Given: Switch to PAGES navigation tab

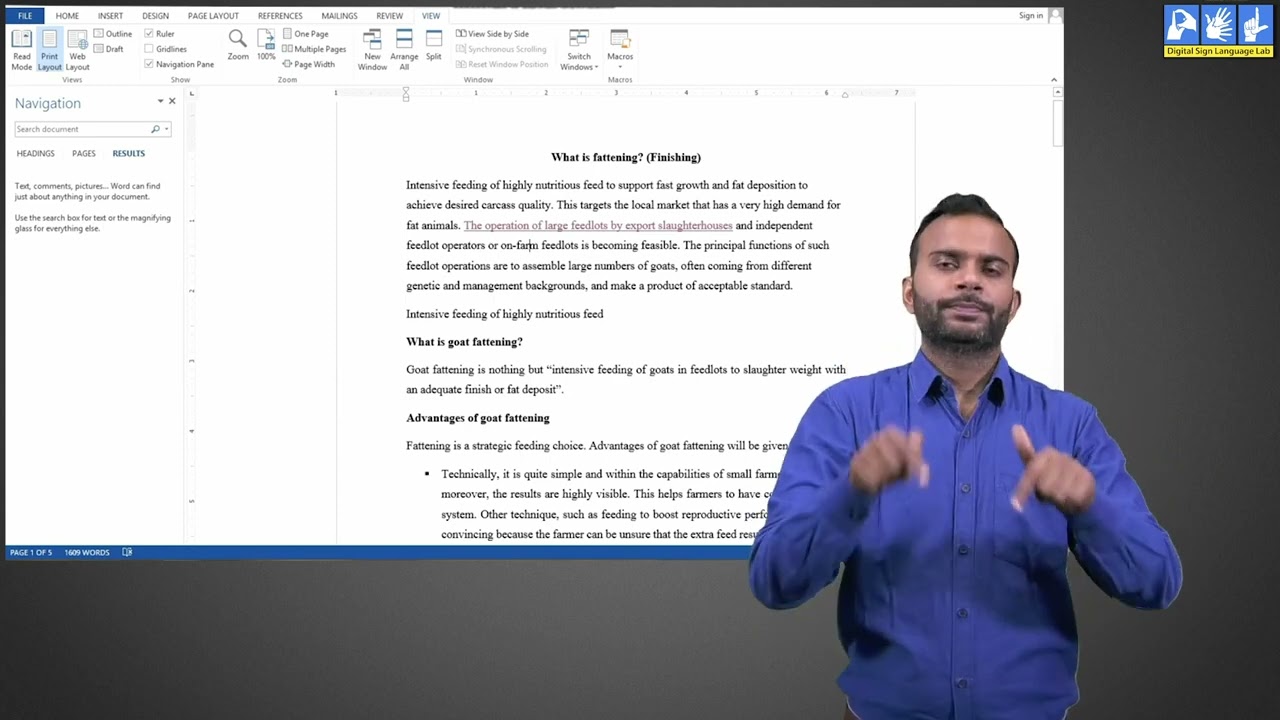Looking at the screenshot, I should click(84, 154).
